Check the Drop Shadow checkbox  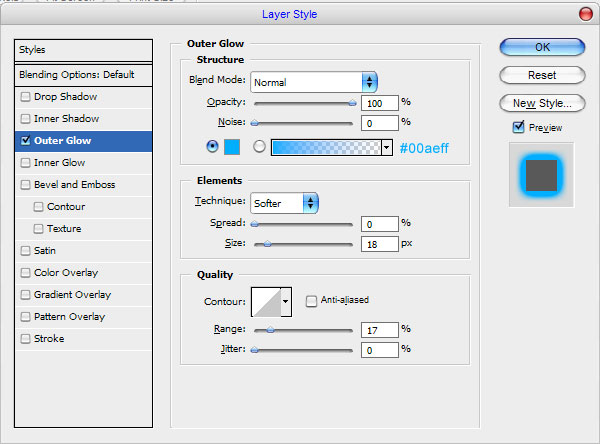point(25,97)
